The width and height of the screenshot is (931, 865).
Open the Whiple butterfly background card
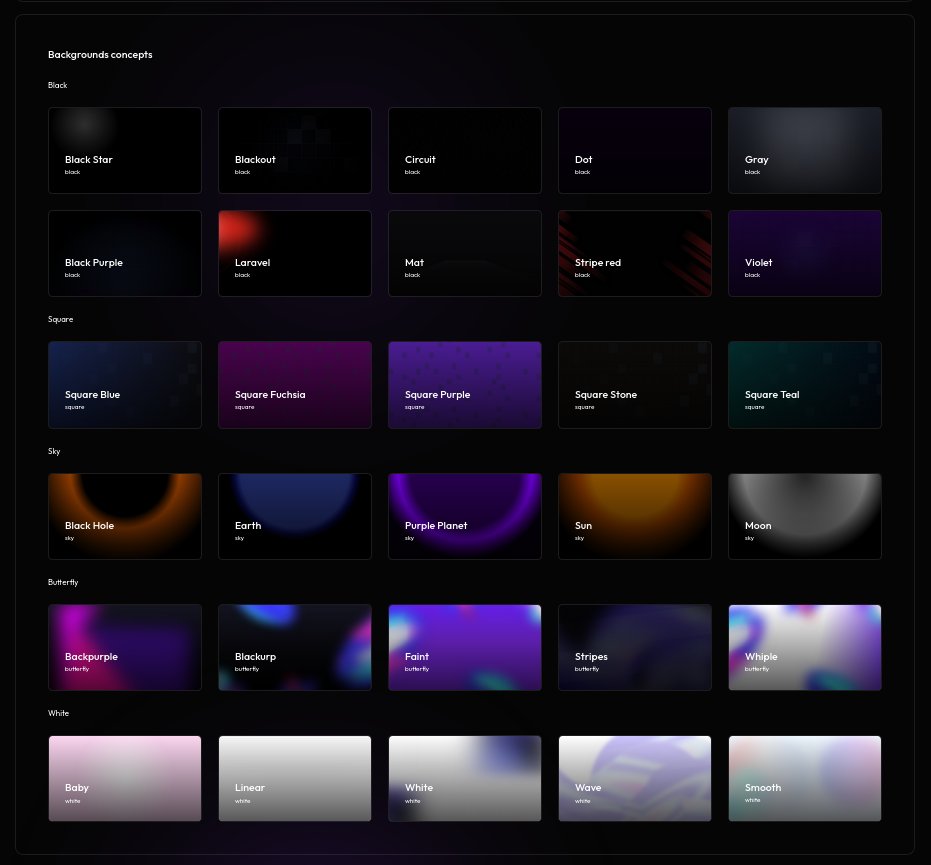805,647
